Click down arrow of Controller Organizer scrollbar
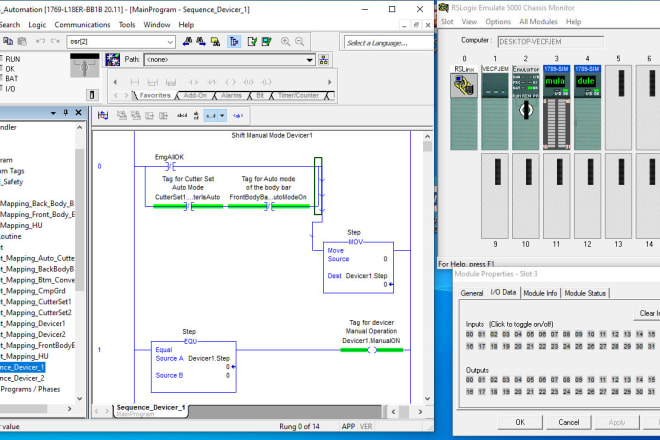 pyautogui.click(x=80, y=398)
